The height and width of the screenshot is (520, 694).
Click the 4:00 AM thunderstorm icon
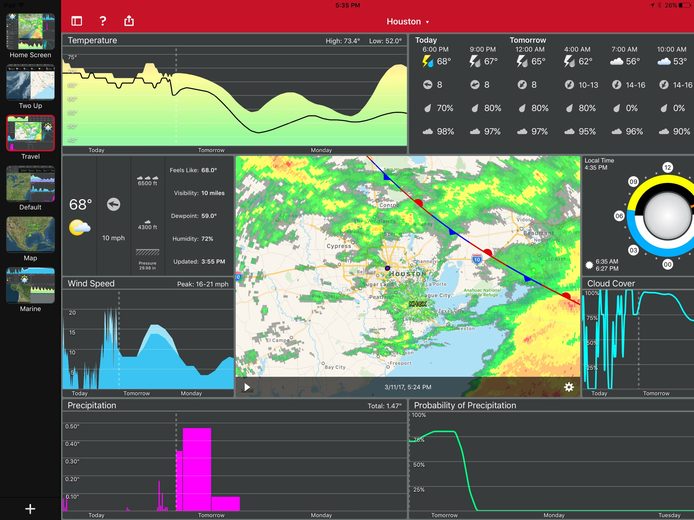coord(569,62)
